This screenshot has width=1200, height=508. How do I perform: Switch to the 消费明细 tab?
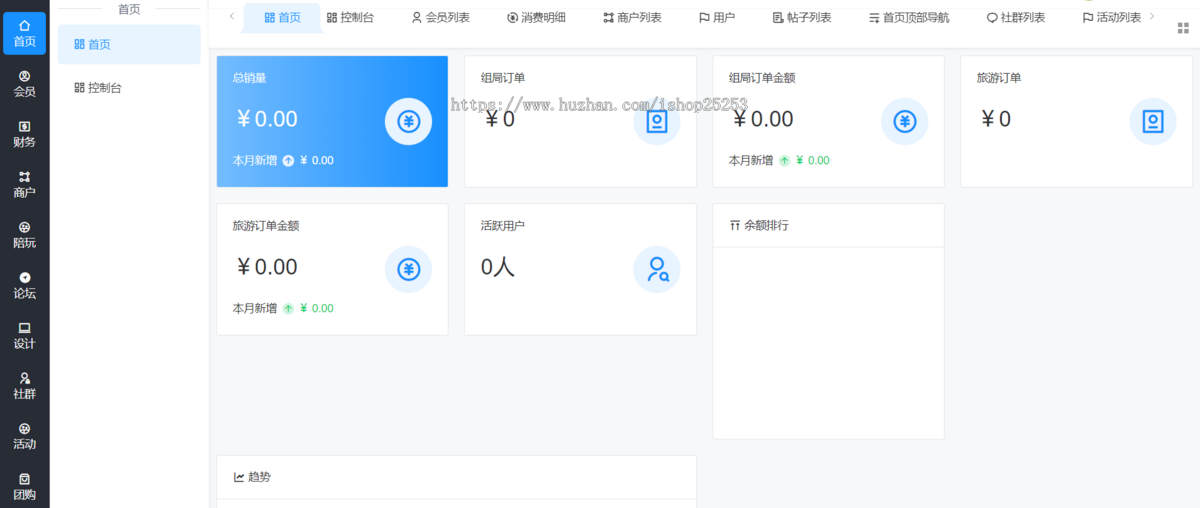pyautogui.click(x=536, y=17)
